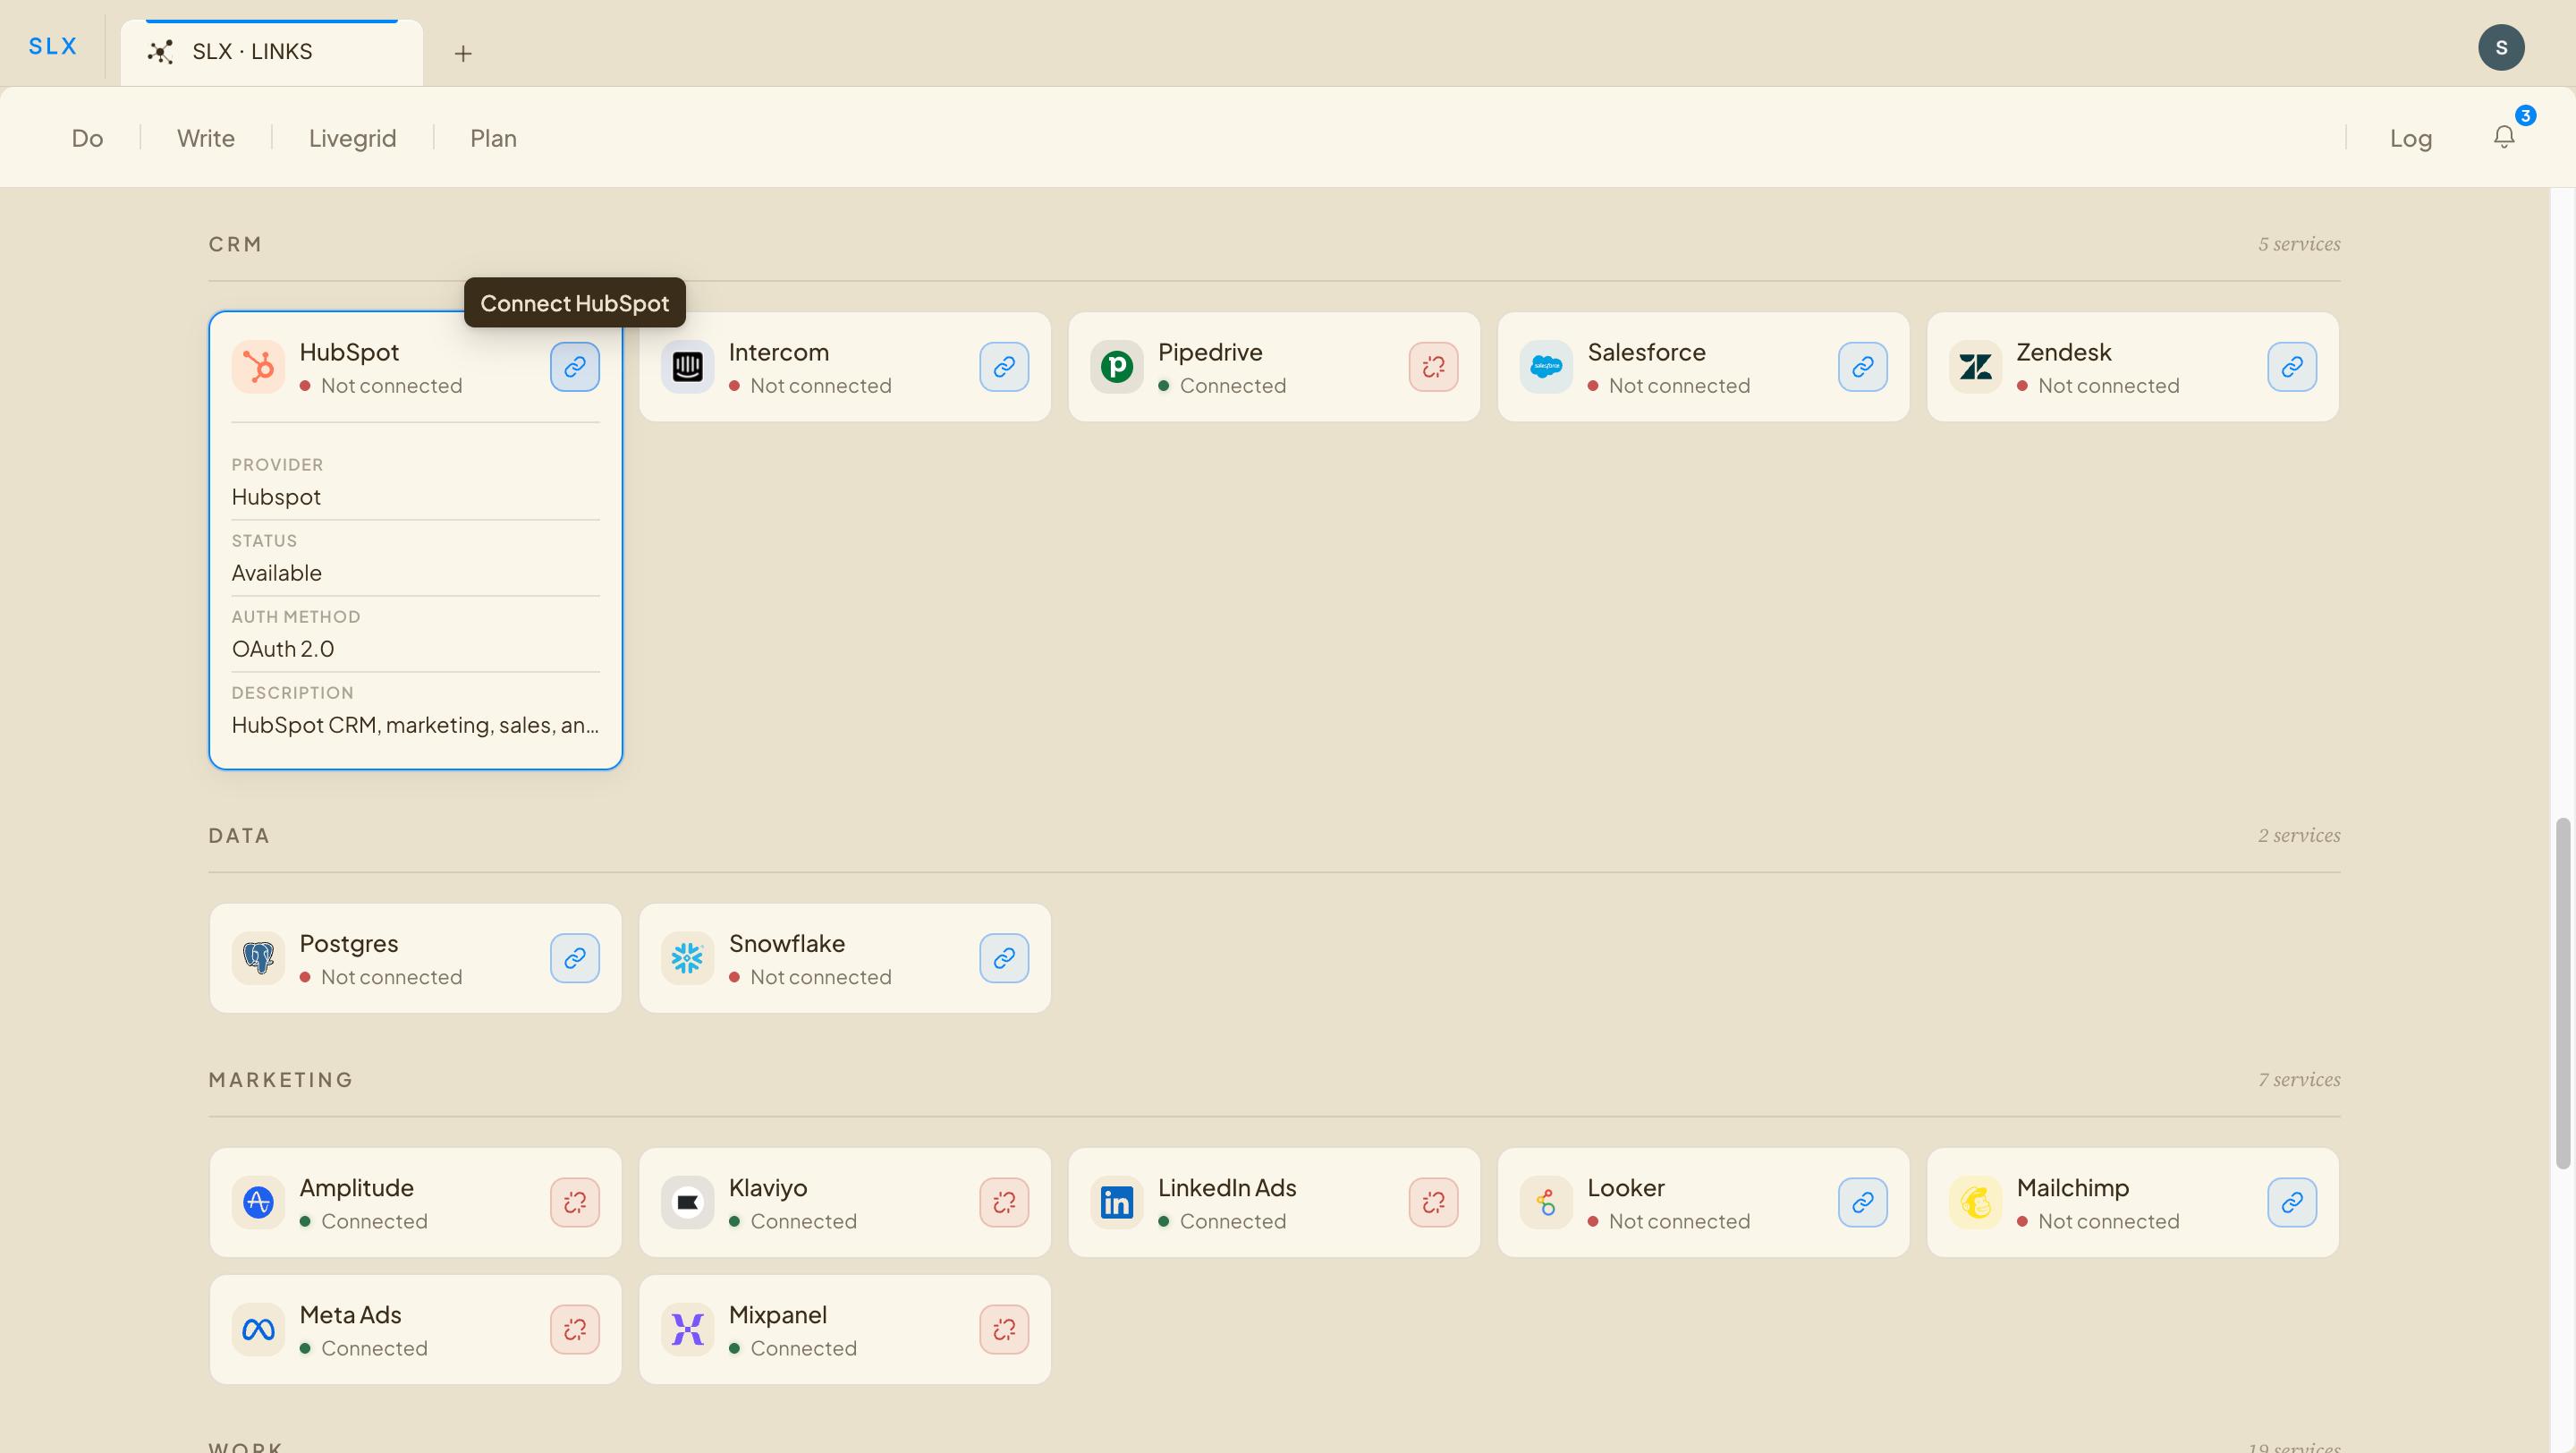Expand the Looker card details

(1703, 1202)
